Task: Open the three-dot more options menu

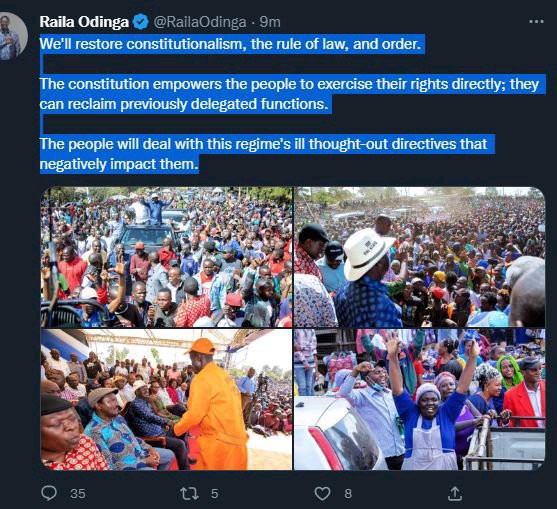Action: click(536, 22)
